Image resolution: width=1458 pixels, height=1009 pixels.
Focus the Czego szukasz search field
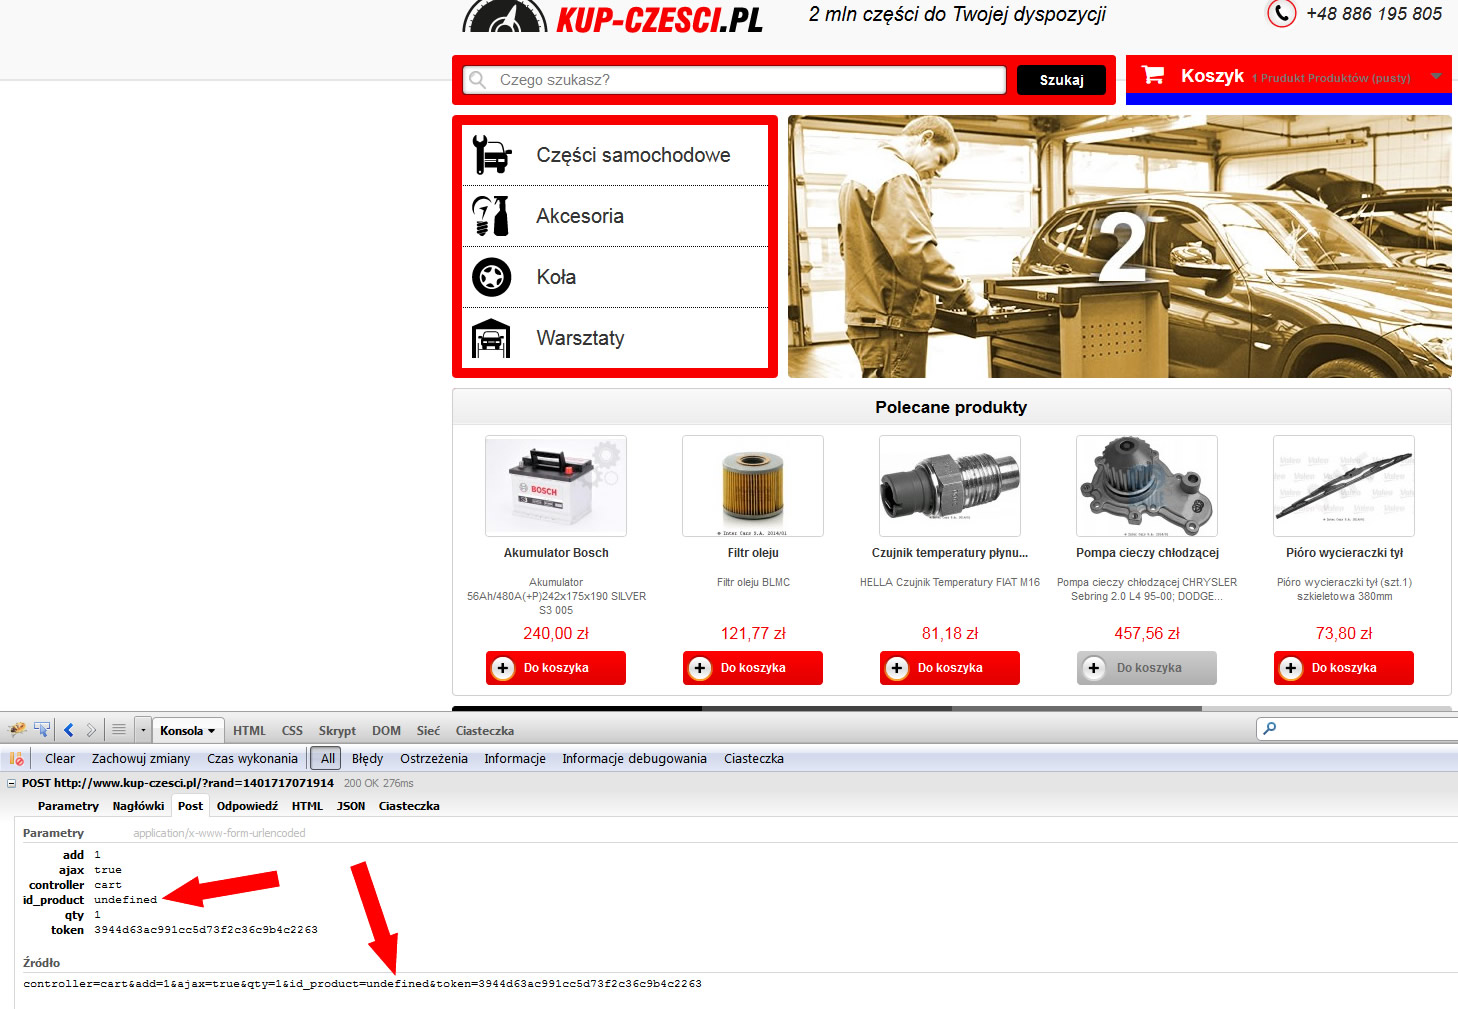click(735, 80)
